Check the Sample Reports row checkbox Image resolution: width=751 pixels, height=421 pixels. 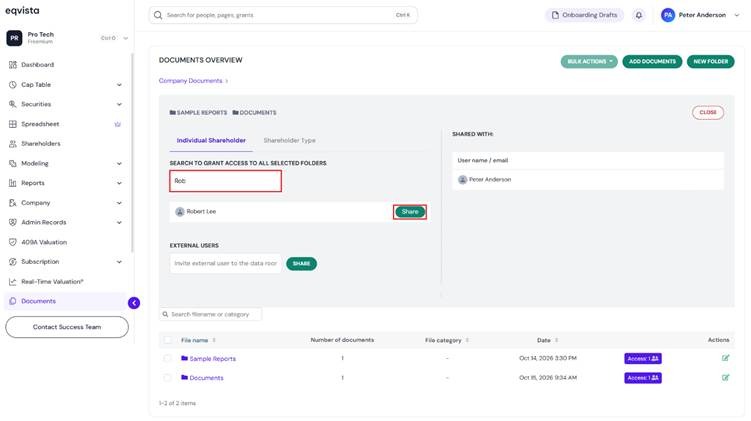pyautogui.click(x=167, y=358)
